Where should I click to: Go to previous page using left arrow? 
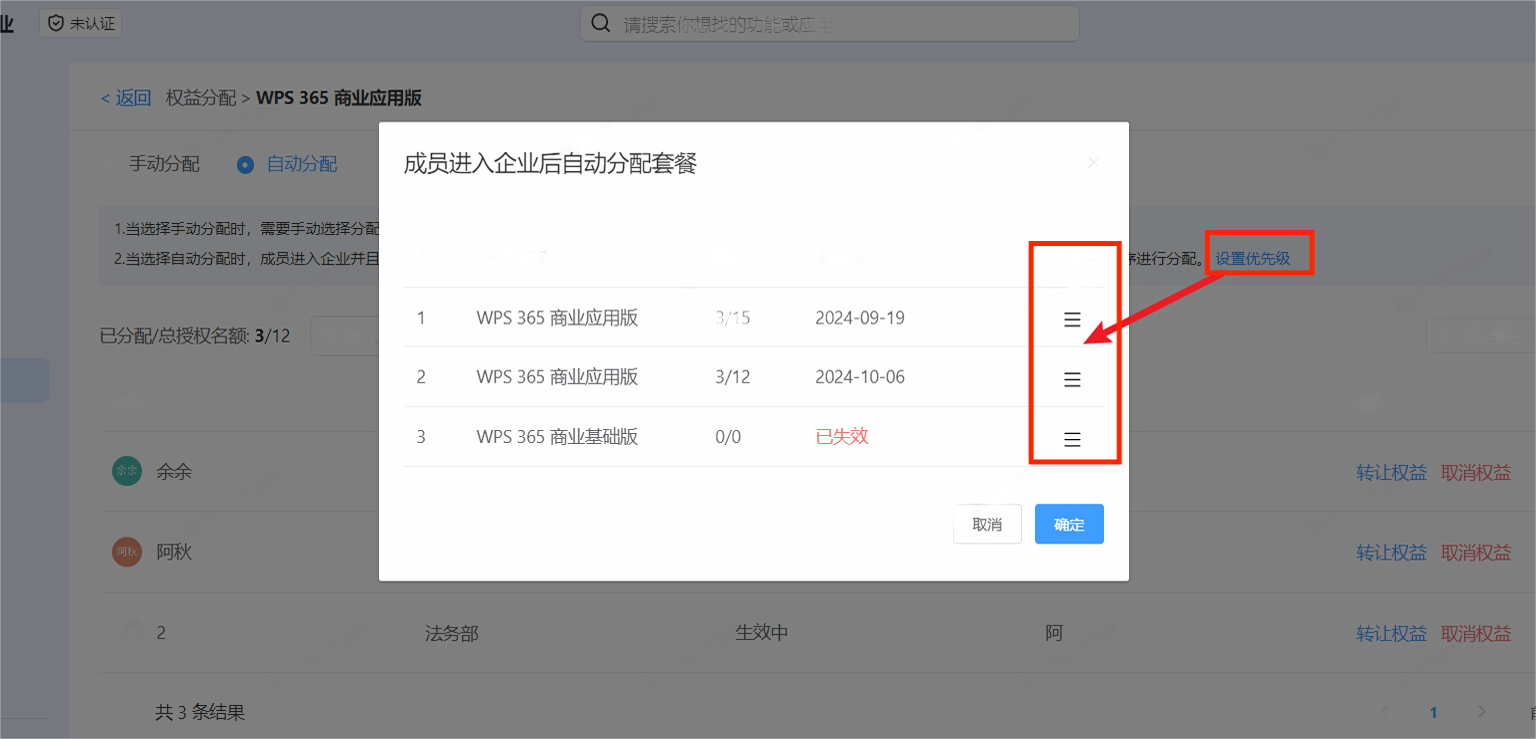click(x=1385, y=712)
